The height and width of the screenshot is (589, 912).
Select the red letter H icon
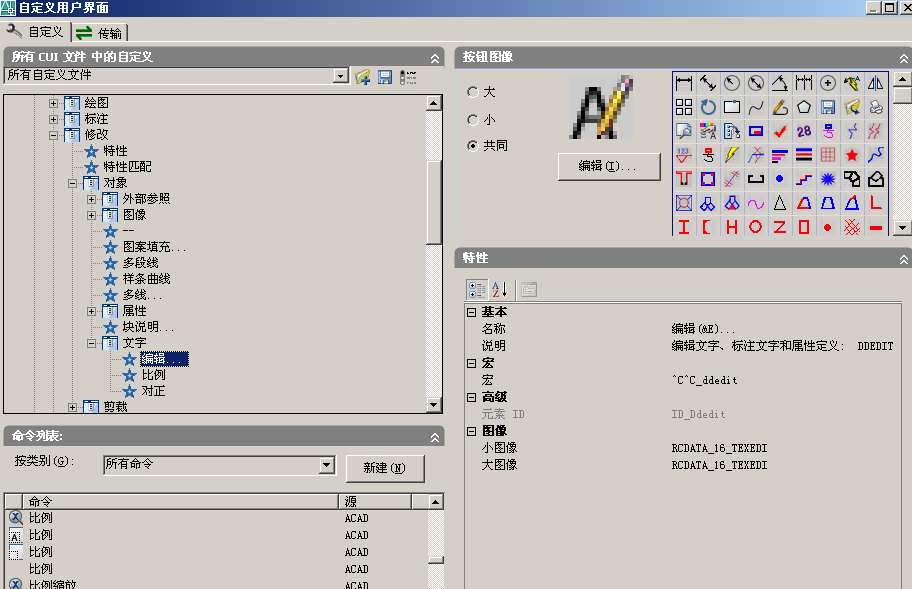click(x=732, y=227)
